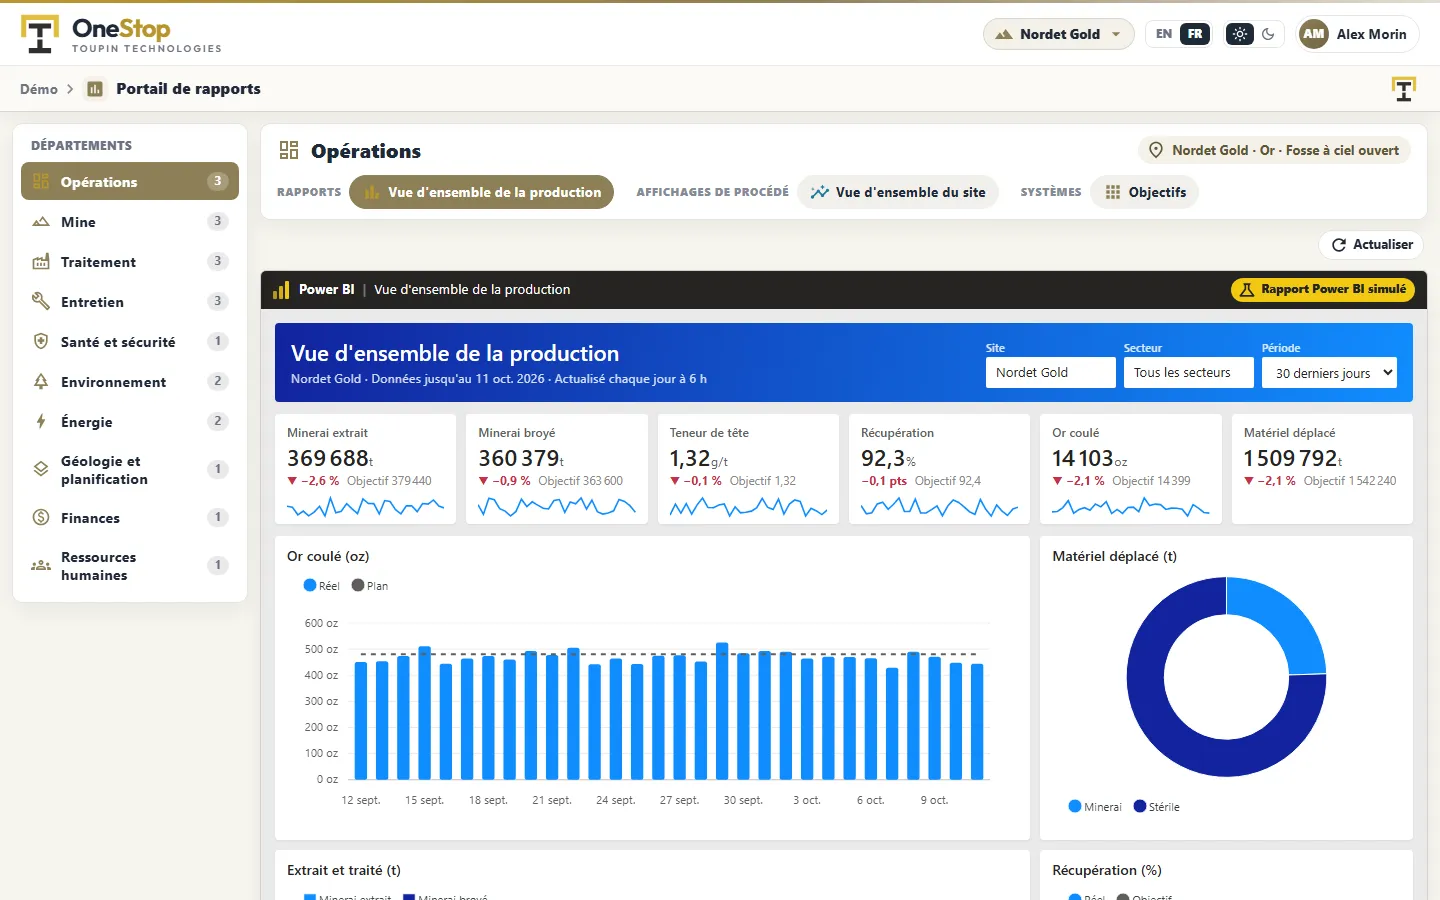Click the Mine mountain icon

[41, 221]
